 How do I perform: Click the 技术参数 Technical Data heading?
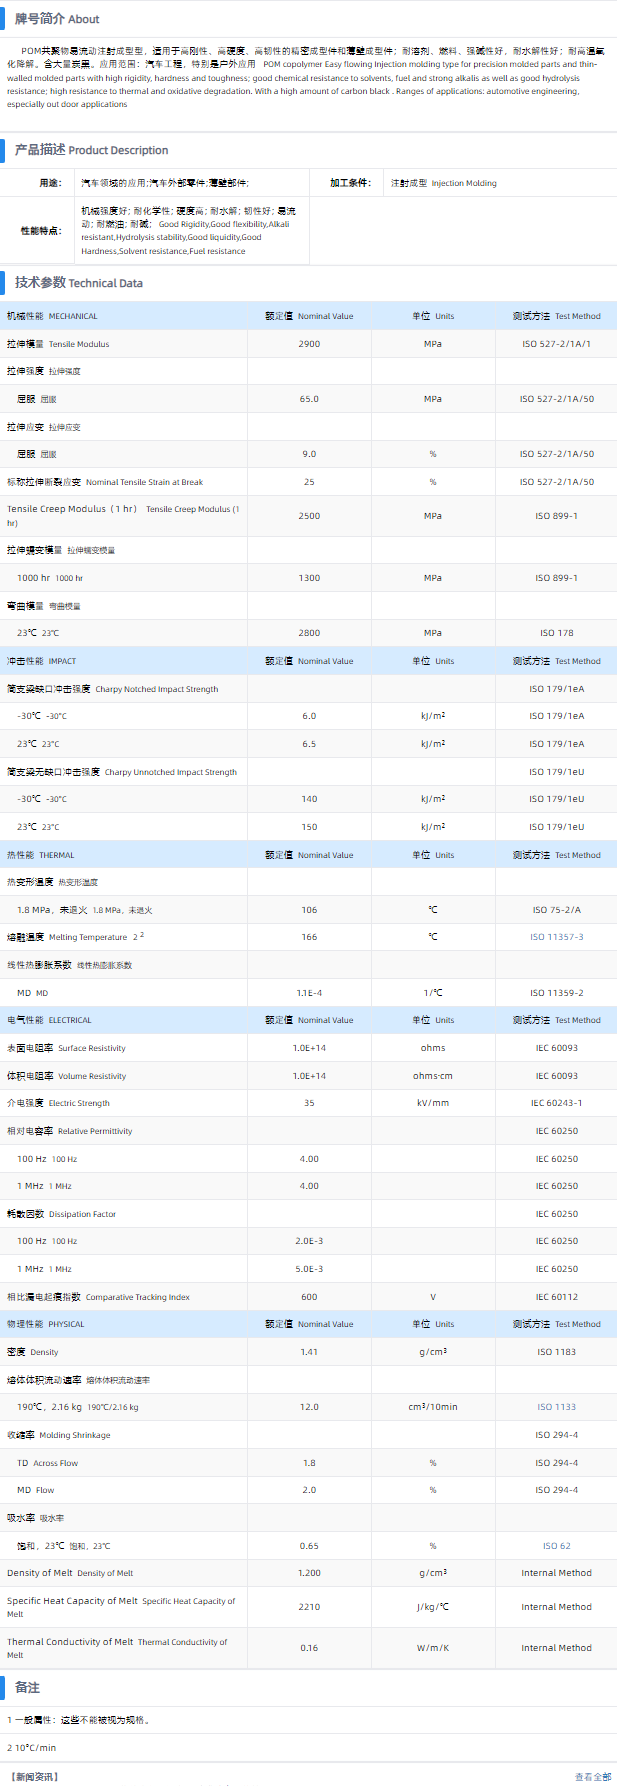click(x=78, y=283)
